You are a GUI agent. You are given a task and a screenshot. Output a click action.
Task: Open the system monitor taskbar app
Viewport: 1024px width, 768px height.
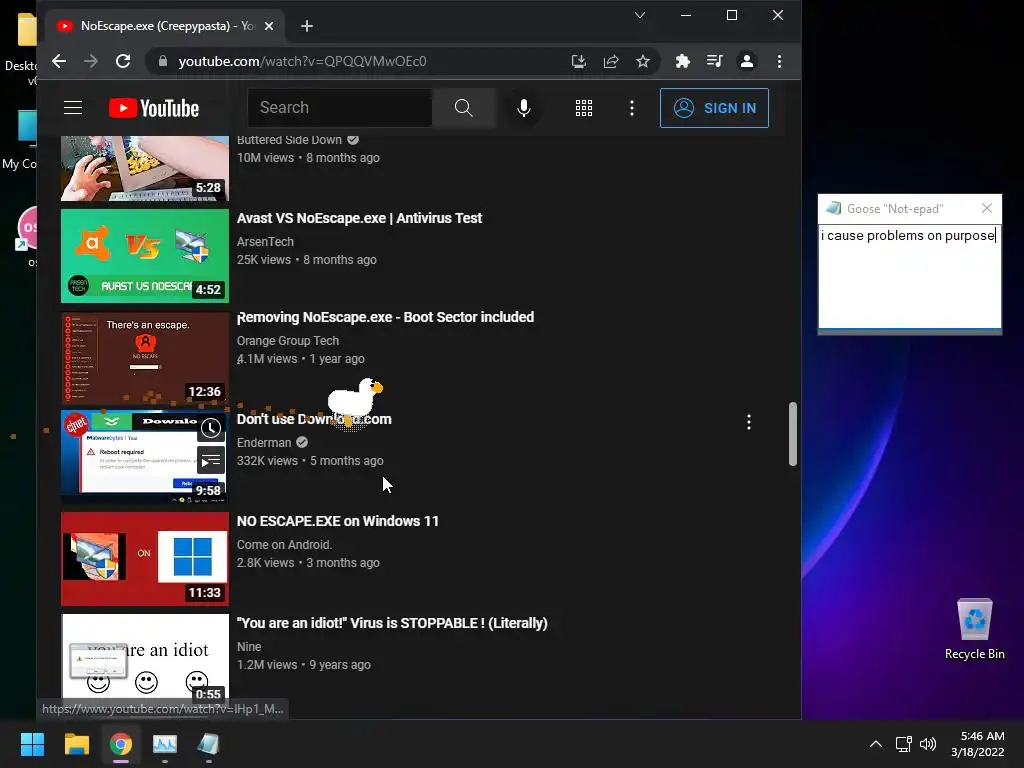(165, 744)
